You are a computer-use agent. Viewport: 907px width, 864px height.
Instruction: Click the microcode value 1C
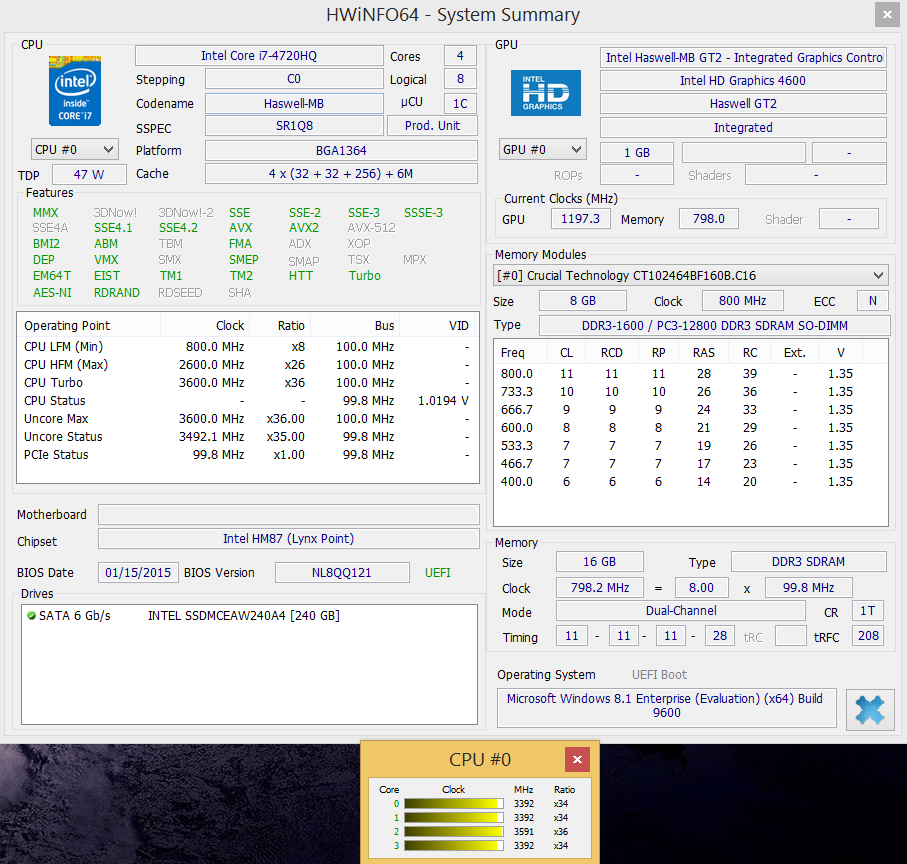(460, 104)
